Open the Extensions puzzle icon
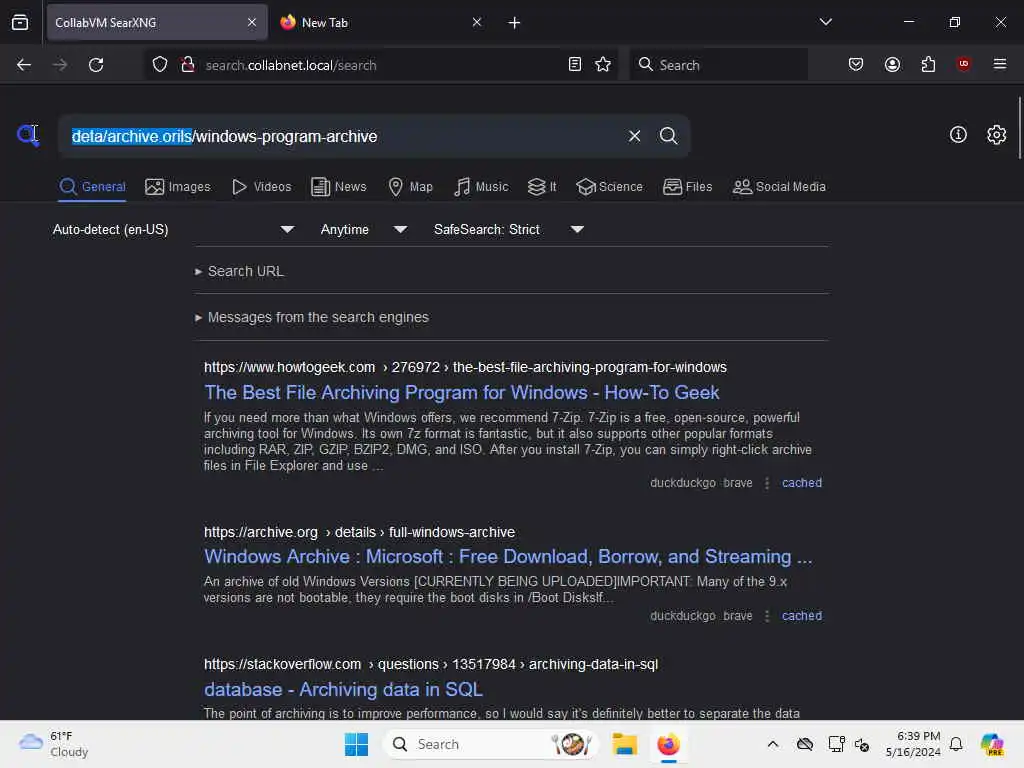This screenshot has width=1024, height=768. click(x=928, y=64)
